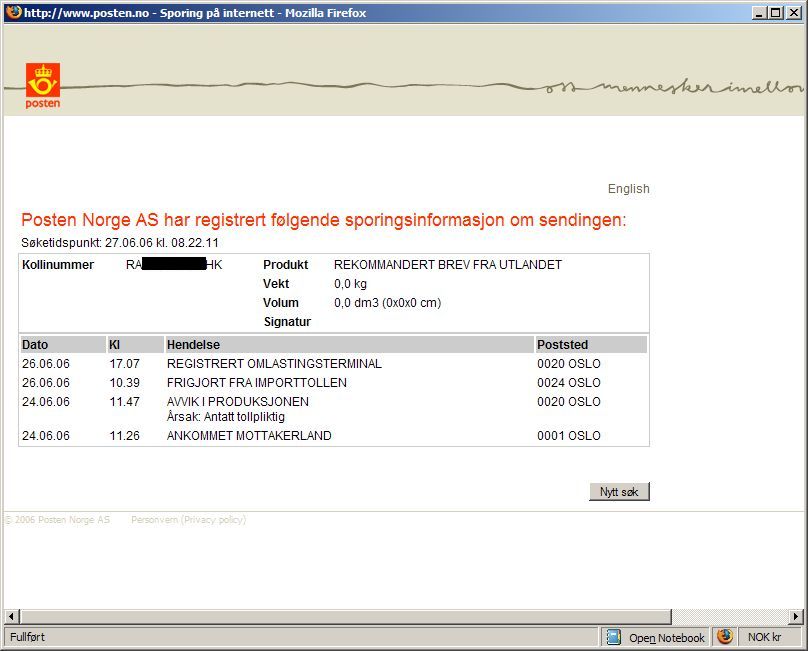
Task: Click the Signatur label
Action: [x=287, y=322]
